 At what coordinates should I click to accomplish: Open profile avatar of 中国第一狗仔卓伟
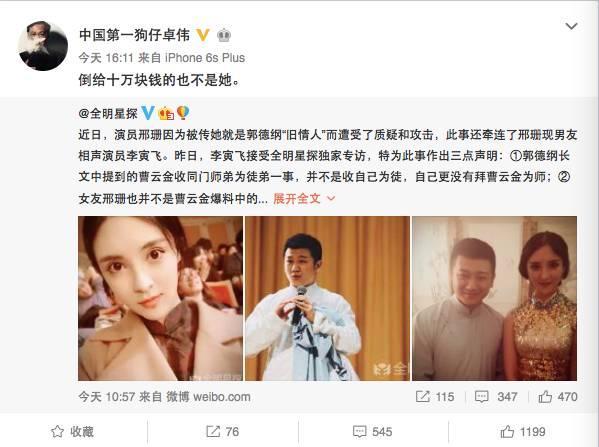pyautogui.click(x=43, y=46)
